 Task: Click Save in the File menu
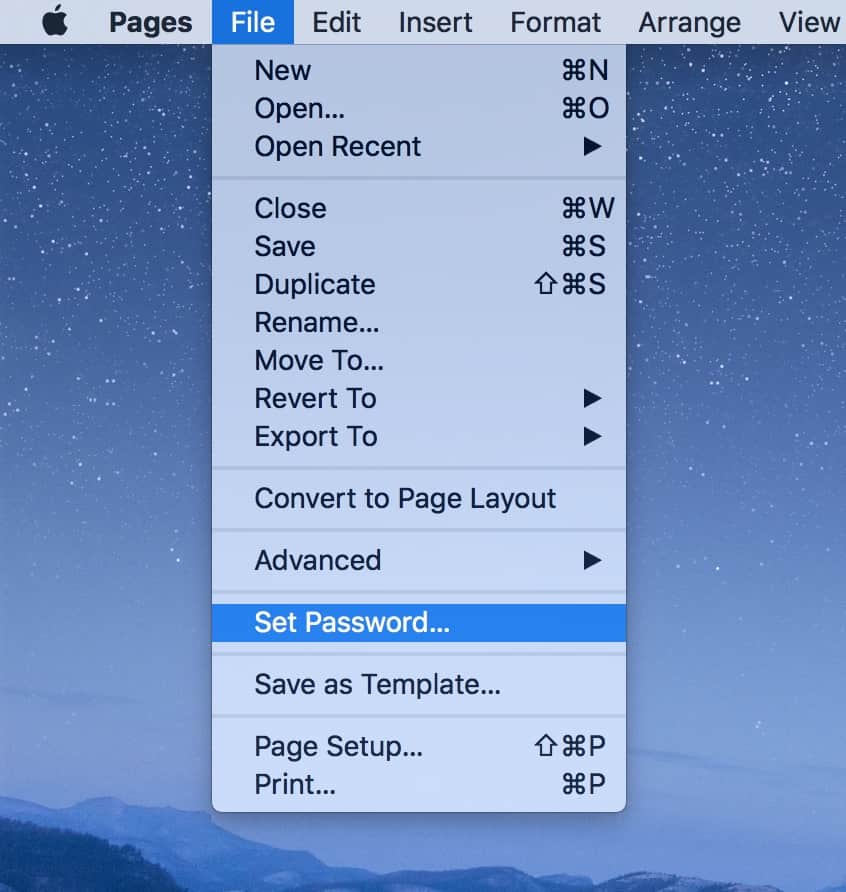285,247
